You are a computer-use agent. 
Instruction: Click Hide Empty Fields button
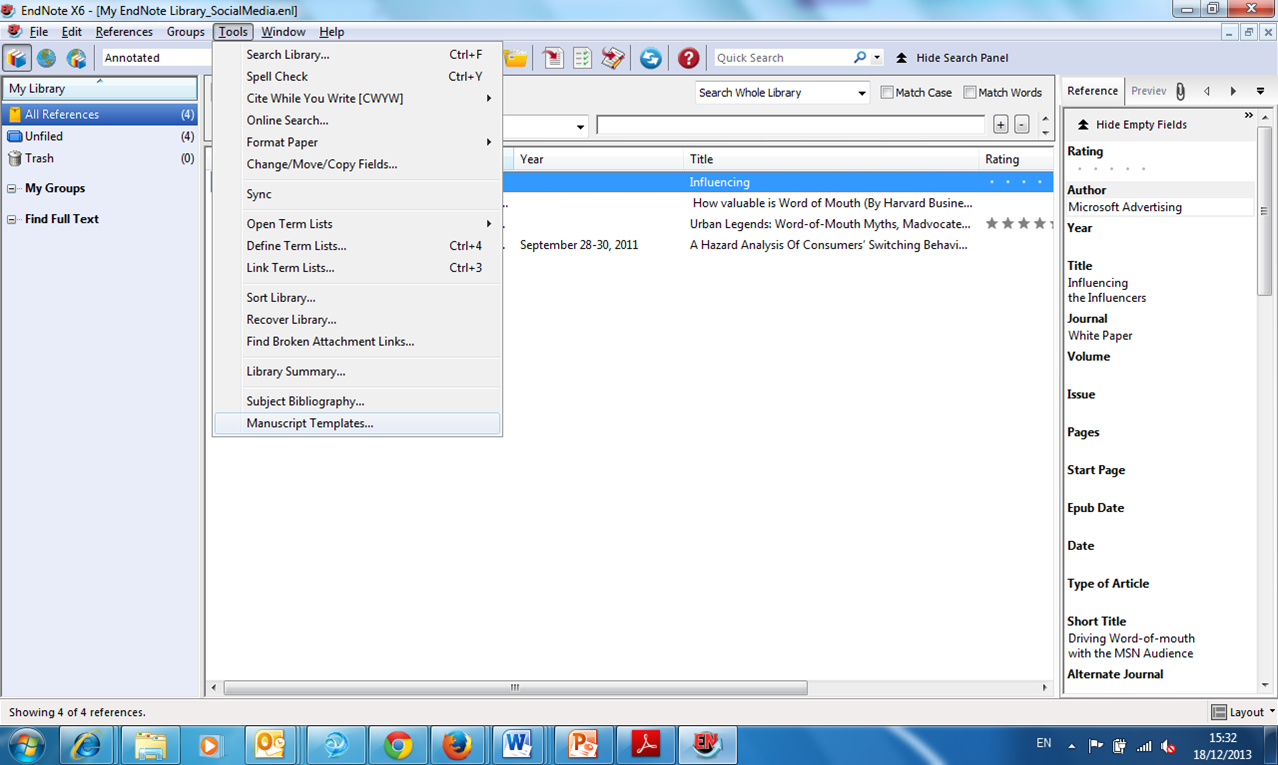pos(1132,125)
